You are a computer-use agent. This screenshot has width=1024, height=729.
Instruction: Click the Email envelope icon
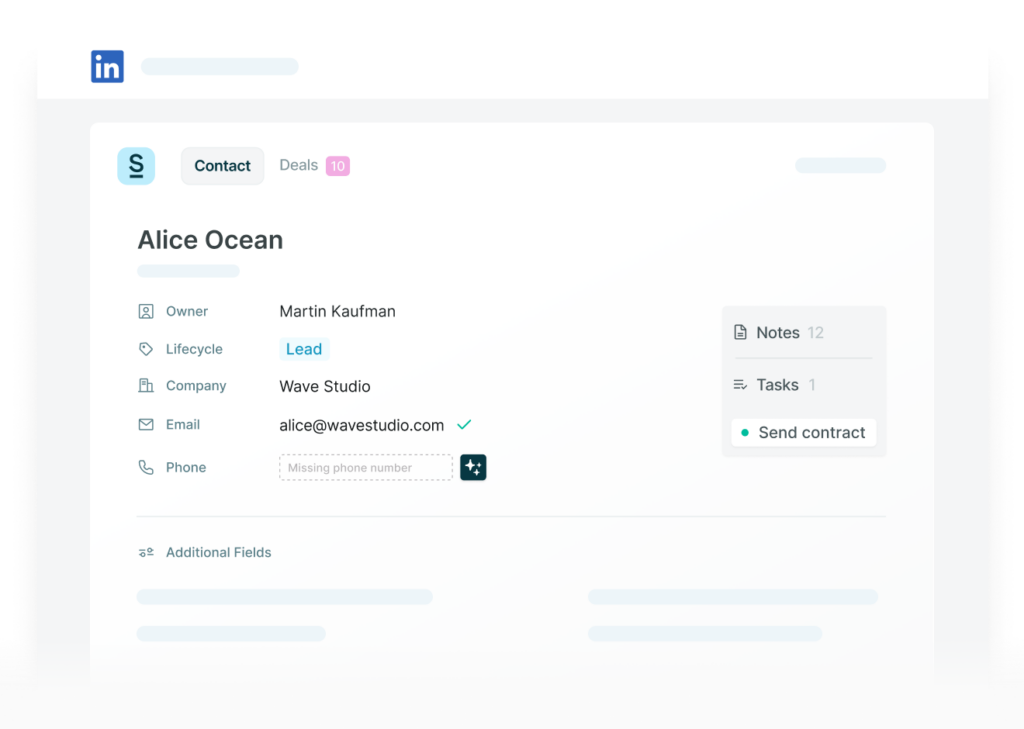pos(146,424)
